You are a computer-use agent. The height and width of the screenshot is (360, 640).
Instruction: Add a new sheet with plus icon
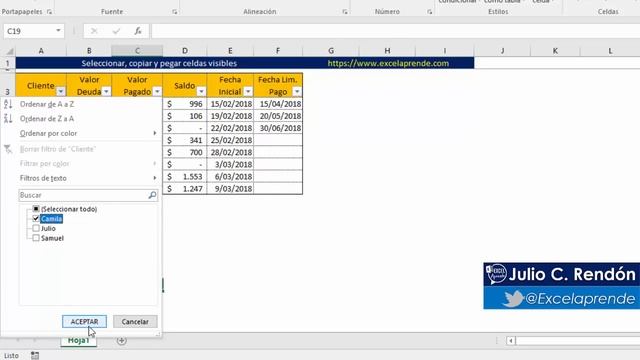point(122,340)
